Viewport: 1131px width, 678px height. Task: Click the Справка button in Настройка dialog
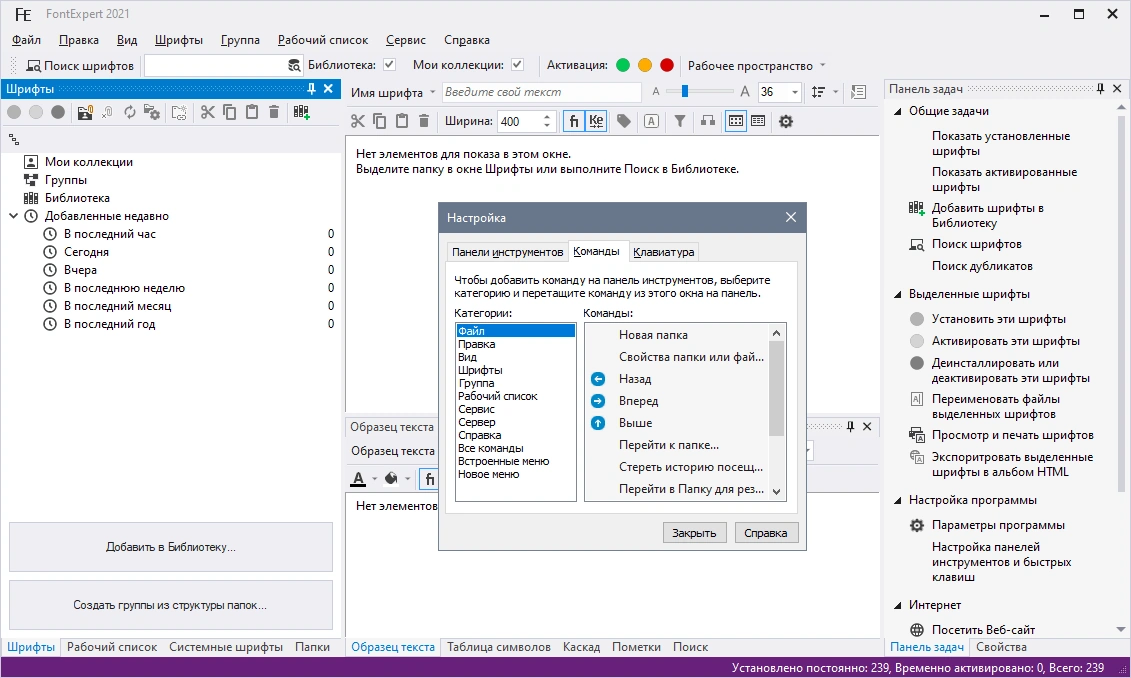[x=766, y=533]
